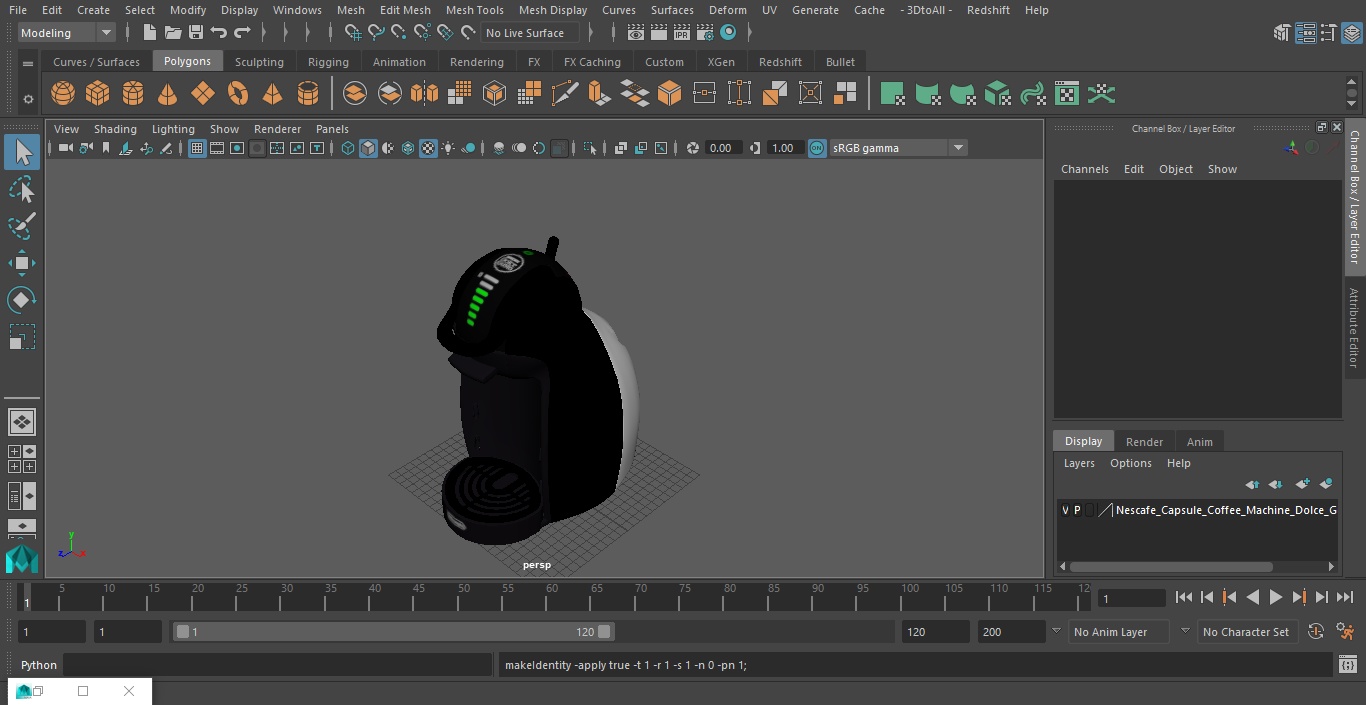
Task: Click the IPR render icon
Action: click(x=682, y=33)
